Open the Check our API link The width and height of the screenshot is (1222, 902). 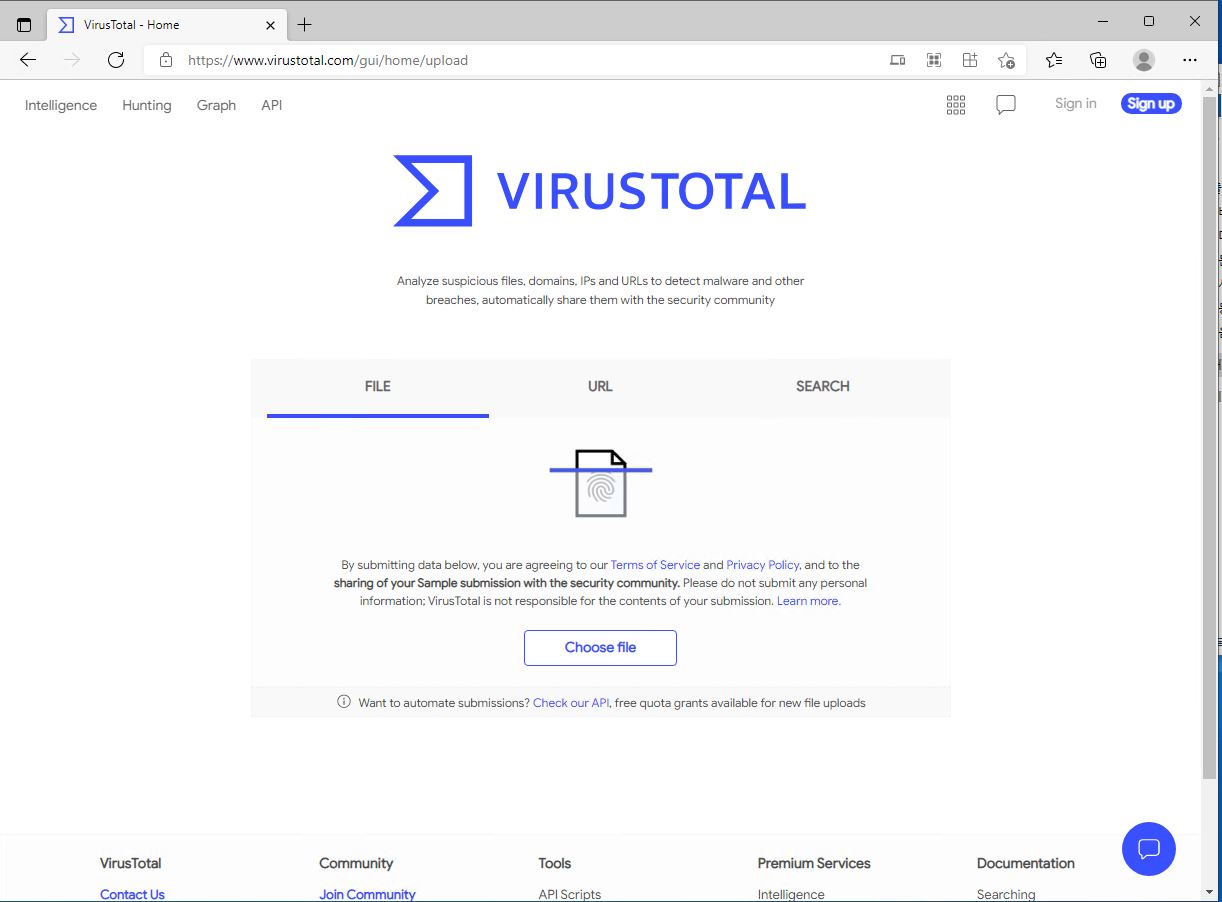point(571,703)
